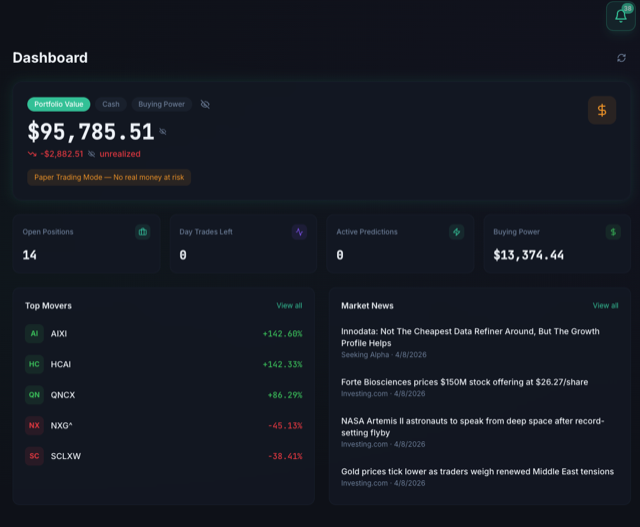The width and height of the screenshot is (640, 527).
Task: Click the Active Predictions lightning icon
Action: (456, 232)
